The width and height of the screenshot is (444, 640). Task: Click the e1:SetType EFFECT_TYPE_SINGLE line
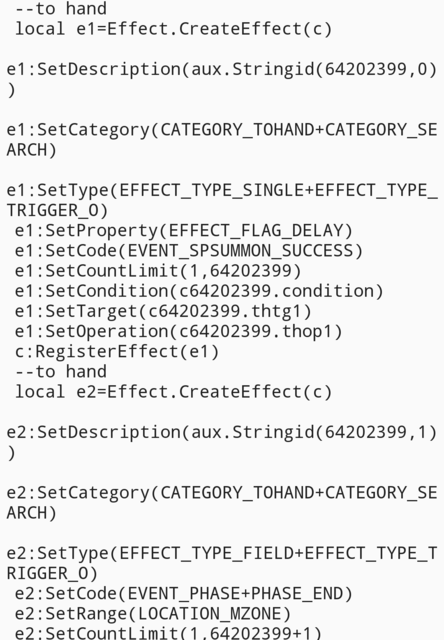[x=222, y=190]
